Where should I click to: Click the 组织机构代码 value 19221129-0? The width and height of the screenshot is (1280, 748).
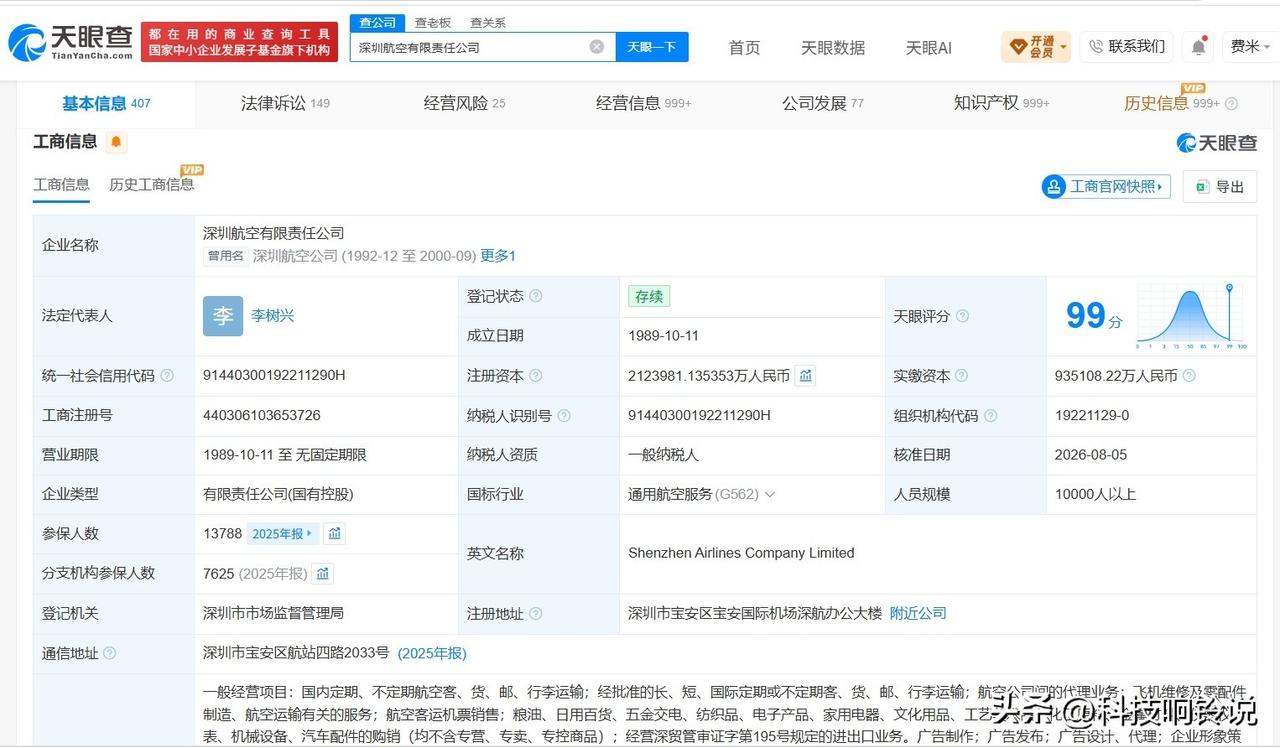tap(1092, 415)
